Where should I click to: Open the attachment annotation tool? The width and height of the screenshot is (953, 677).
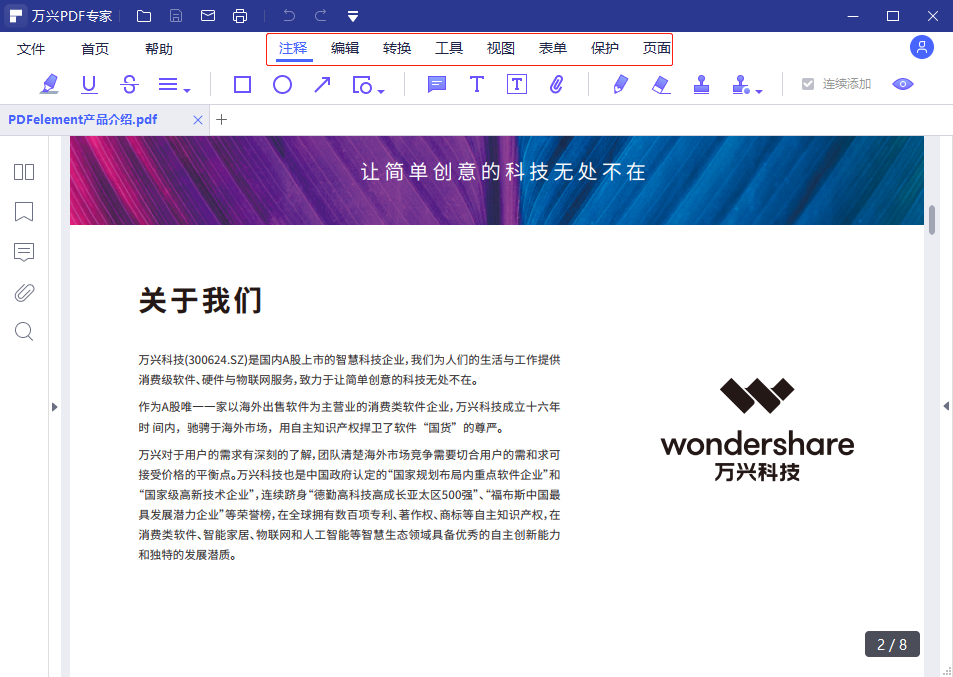click(556, 84)
